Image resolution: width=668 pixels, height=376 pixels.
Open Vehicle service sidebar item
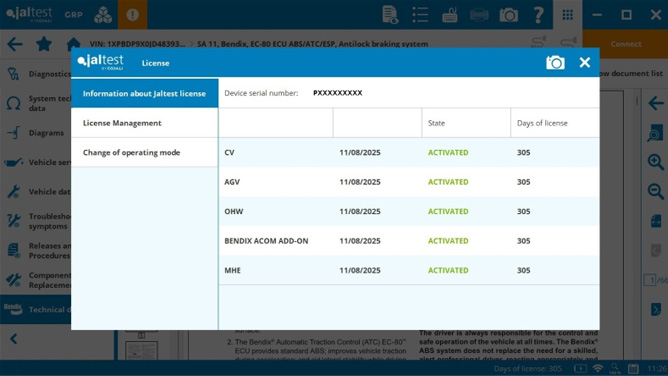[x=36, y=162]
